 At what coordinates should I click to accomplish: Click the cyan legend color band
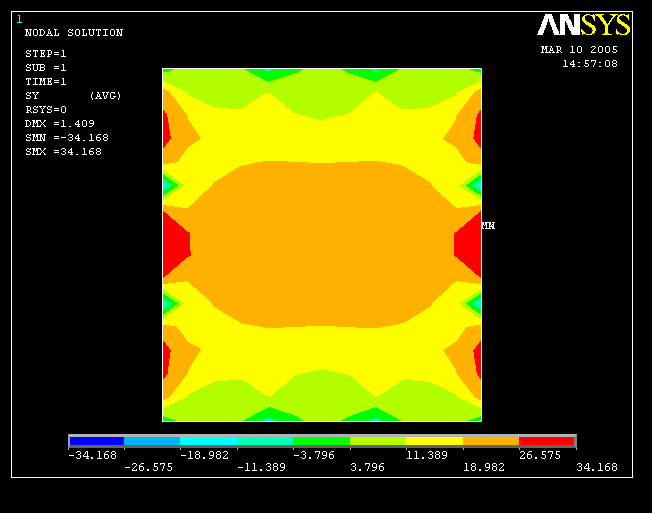(208, 441)
